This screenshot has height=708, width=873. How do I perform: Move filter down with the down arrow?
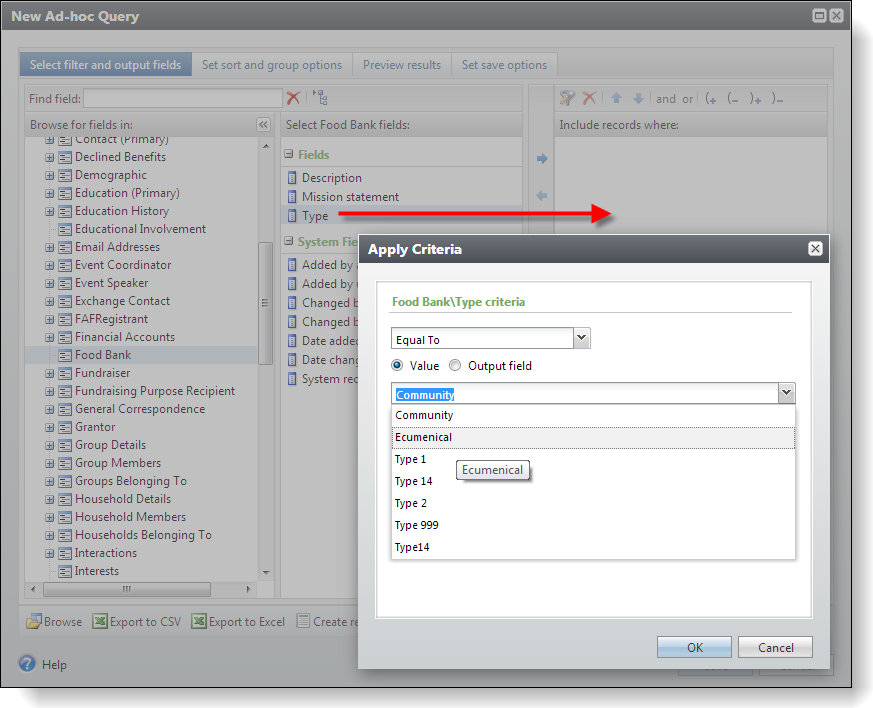(639, 99)
